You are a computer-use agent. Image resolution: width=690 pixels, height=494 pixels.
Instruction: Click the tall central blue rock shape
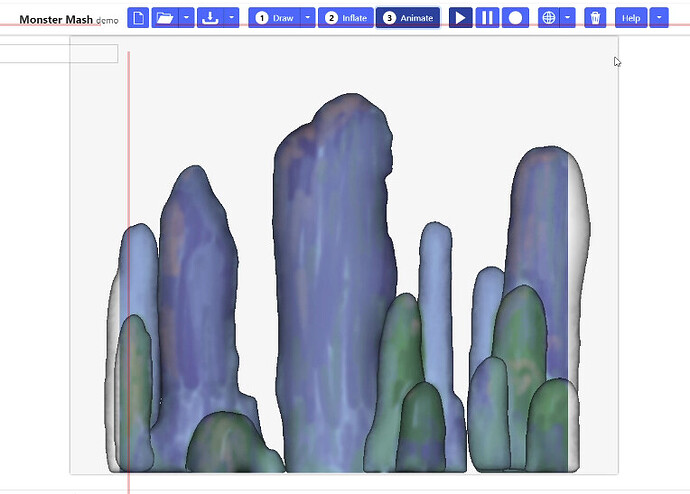[334, 282]
